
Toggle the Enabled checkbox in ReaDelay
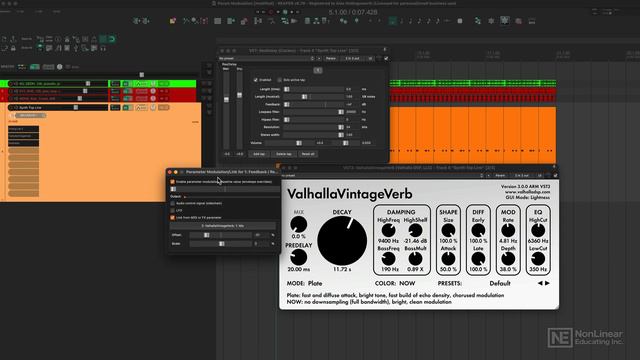pos(256,80)
